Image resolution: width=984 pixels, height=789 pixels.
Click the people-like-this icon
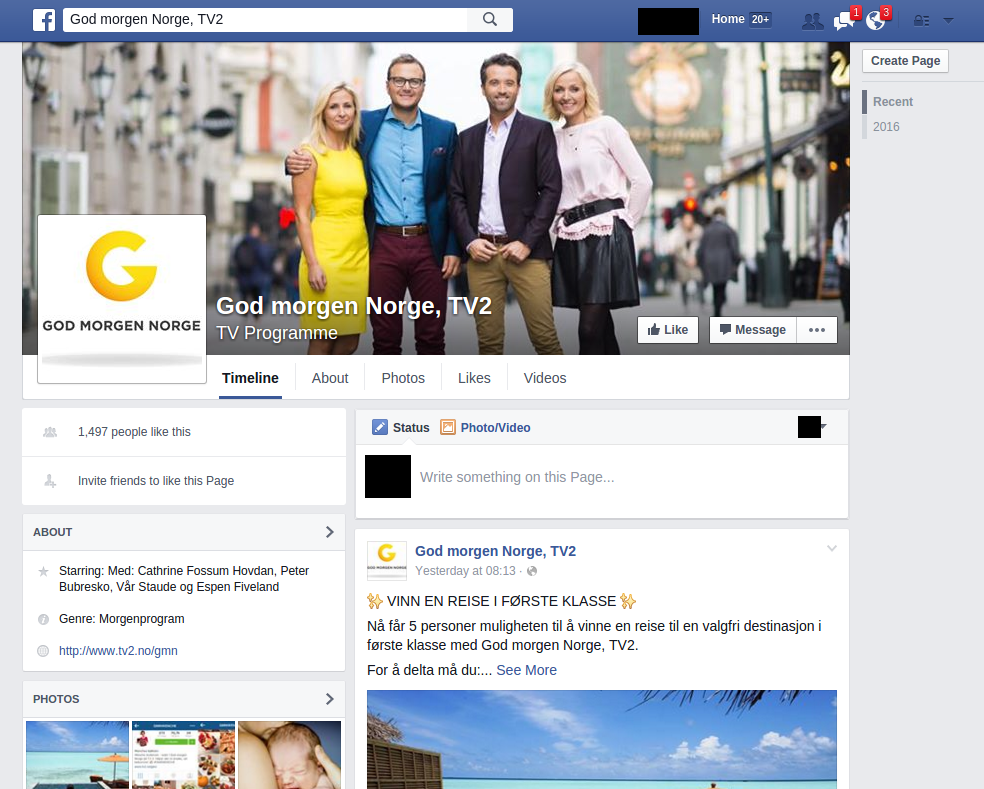pos(50,432)
